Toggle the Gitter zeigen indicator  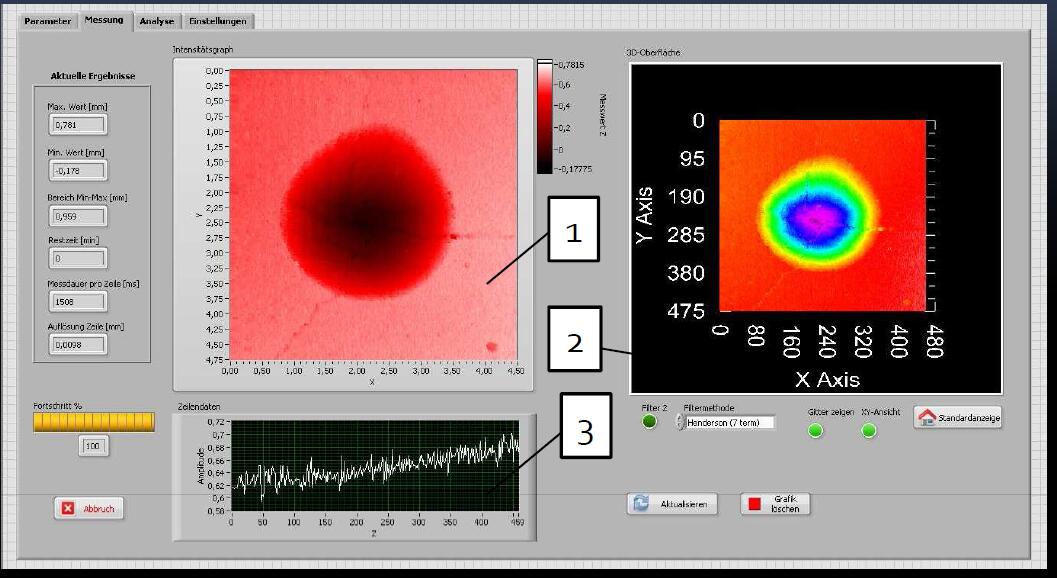click(x=816, y=430)
